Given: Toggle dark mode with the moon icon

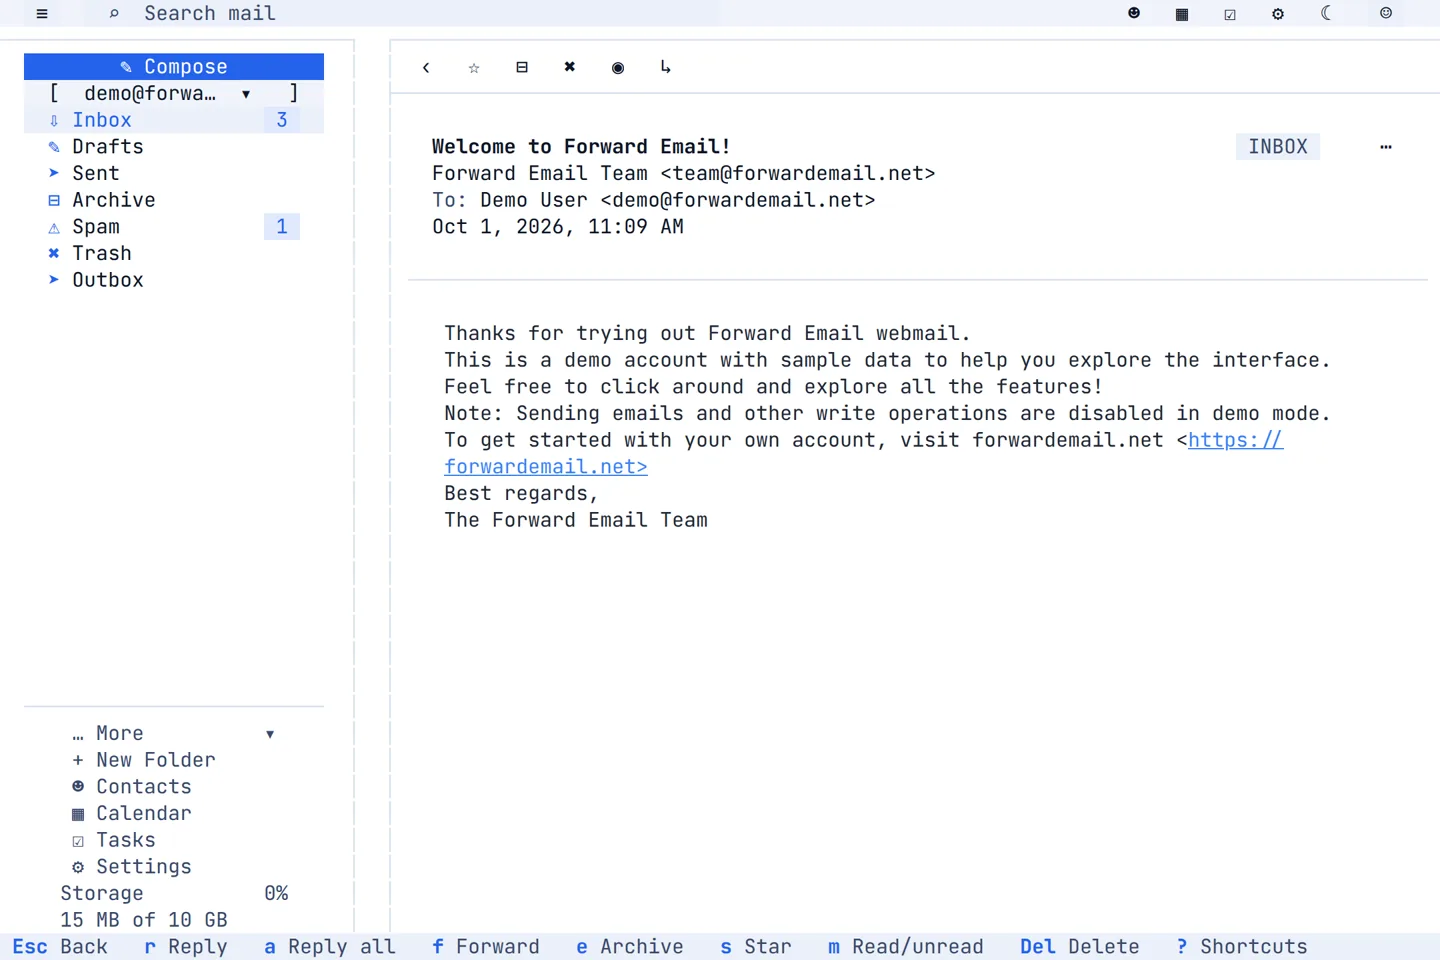Looking at the screenshot, I should [1326, 14].
